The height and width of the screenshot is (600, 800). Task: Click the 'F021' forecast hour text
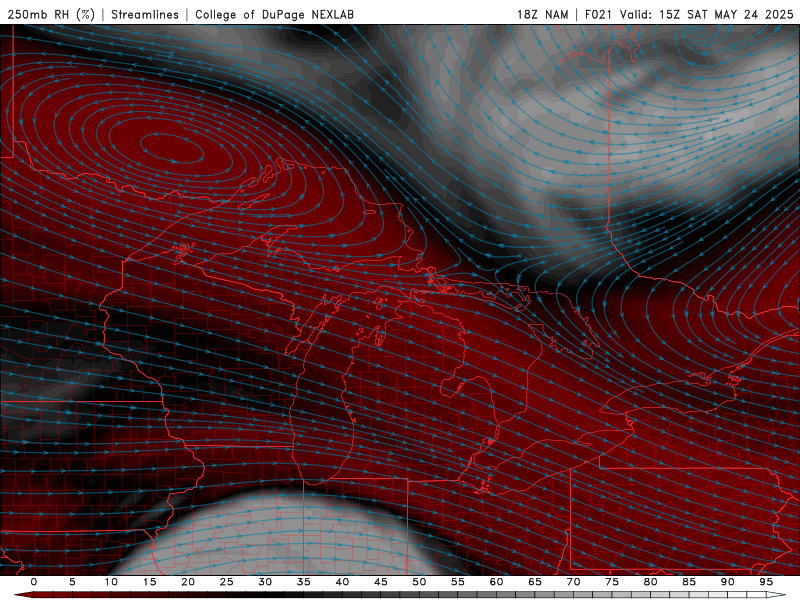pyautogui.click(x=599, y=14)
